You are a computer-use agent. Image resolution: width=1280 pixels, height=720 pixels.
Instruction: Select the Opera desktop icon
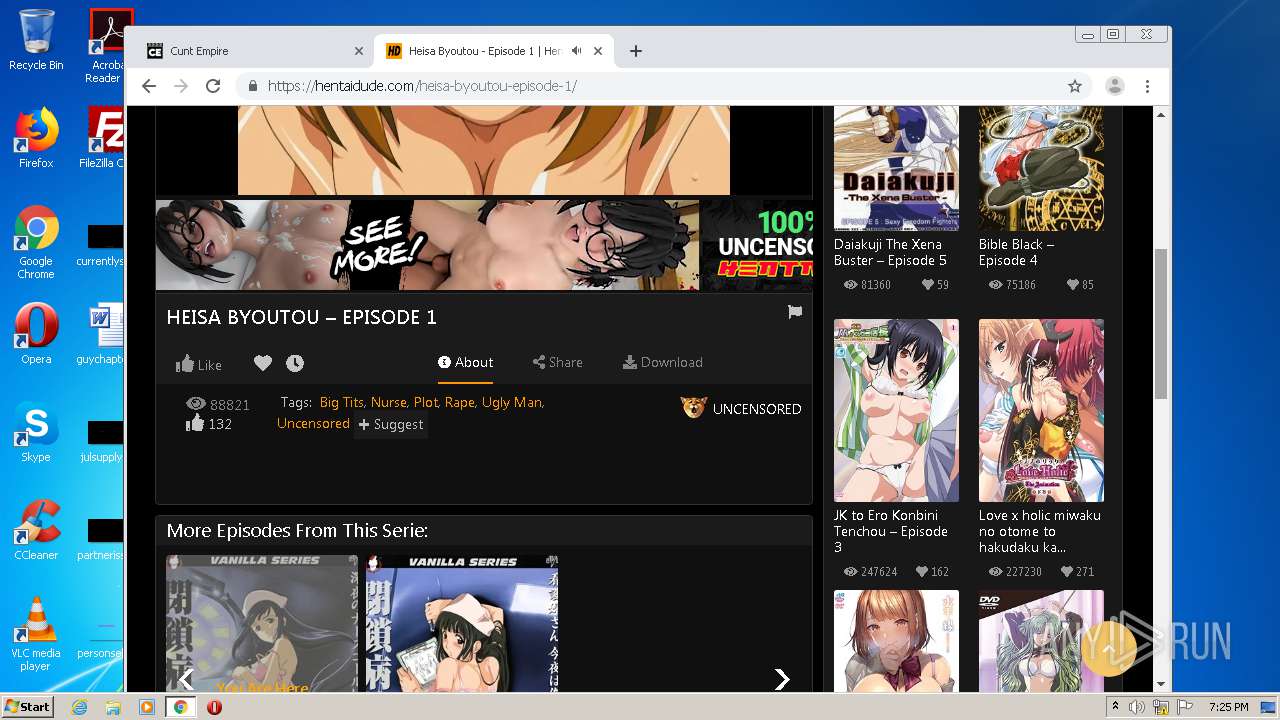36,334
